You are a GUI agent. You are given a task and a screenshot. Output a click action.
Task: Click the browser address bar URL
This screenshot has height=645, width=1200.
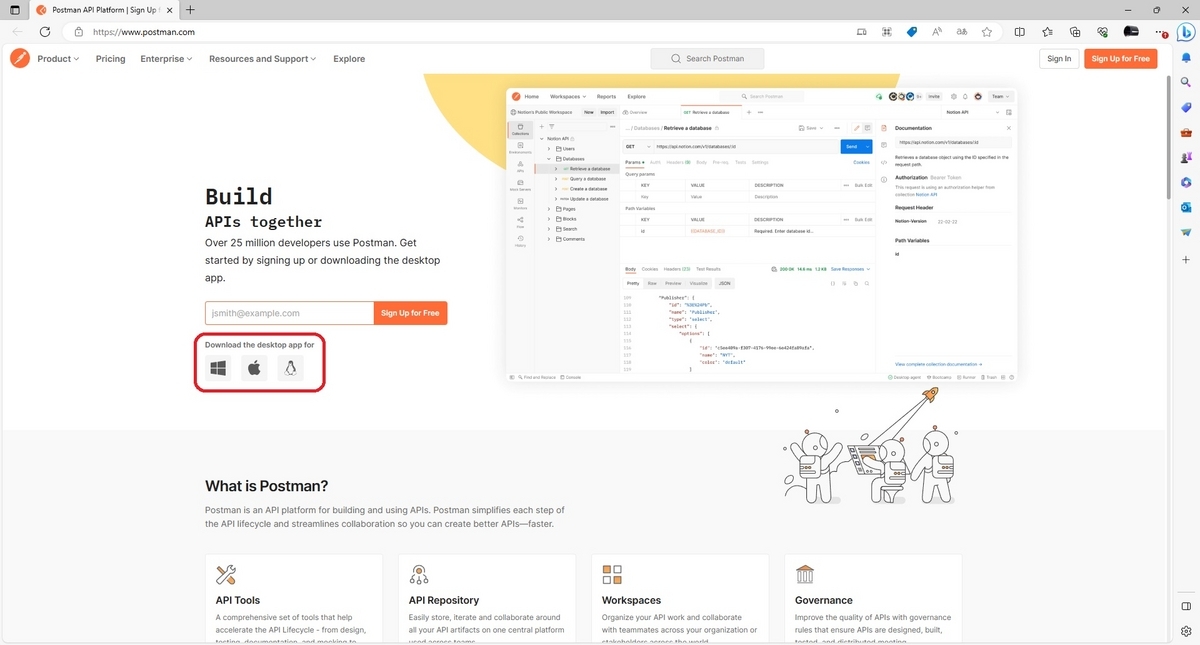point(144,32)
